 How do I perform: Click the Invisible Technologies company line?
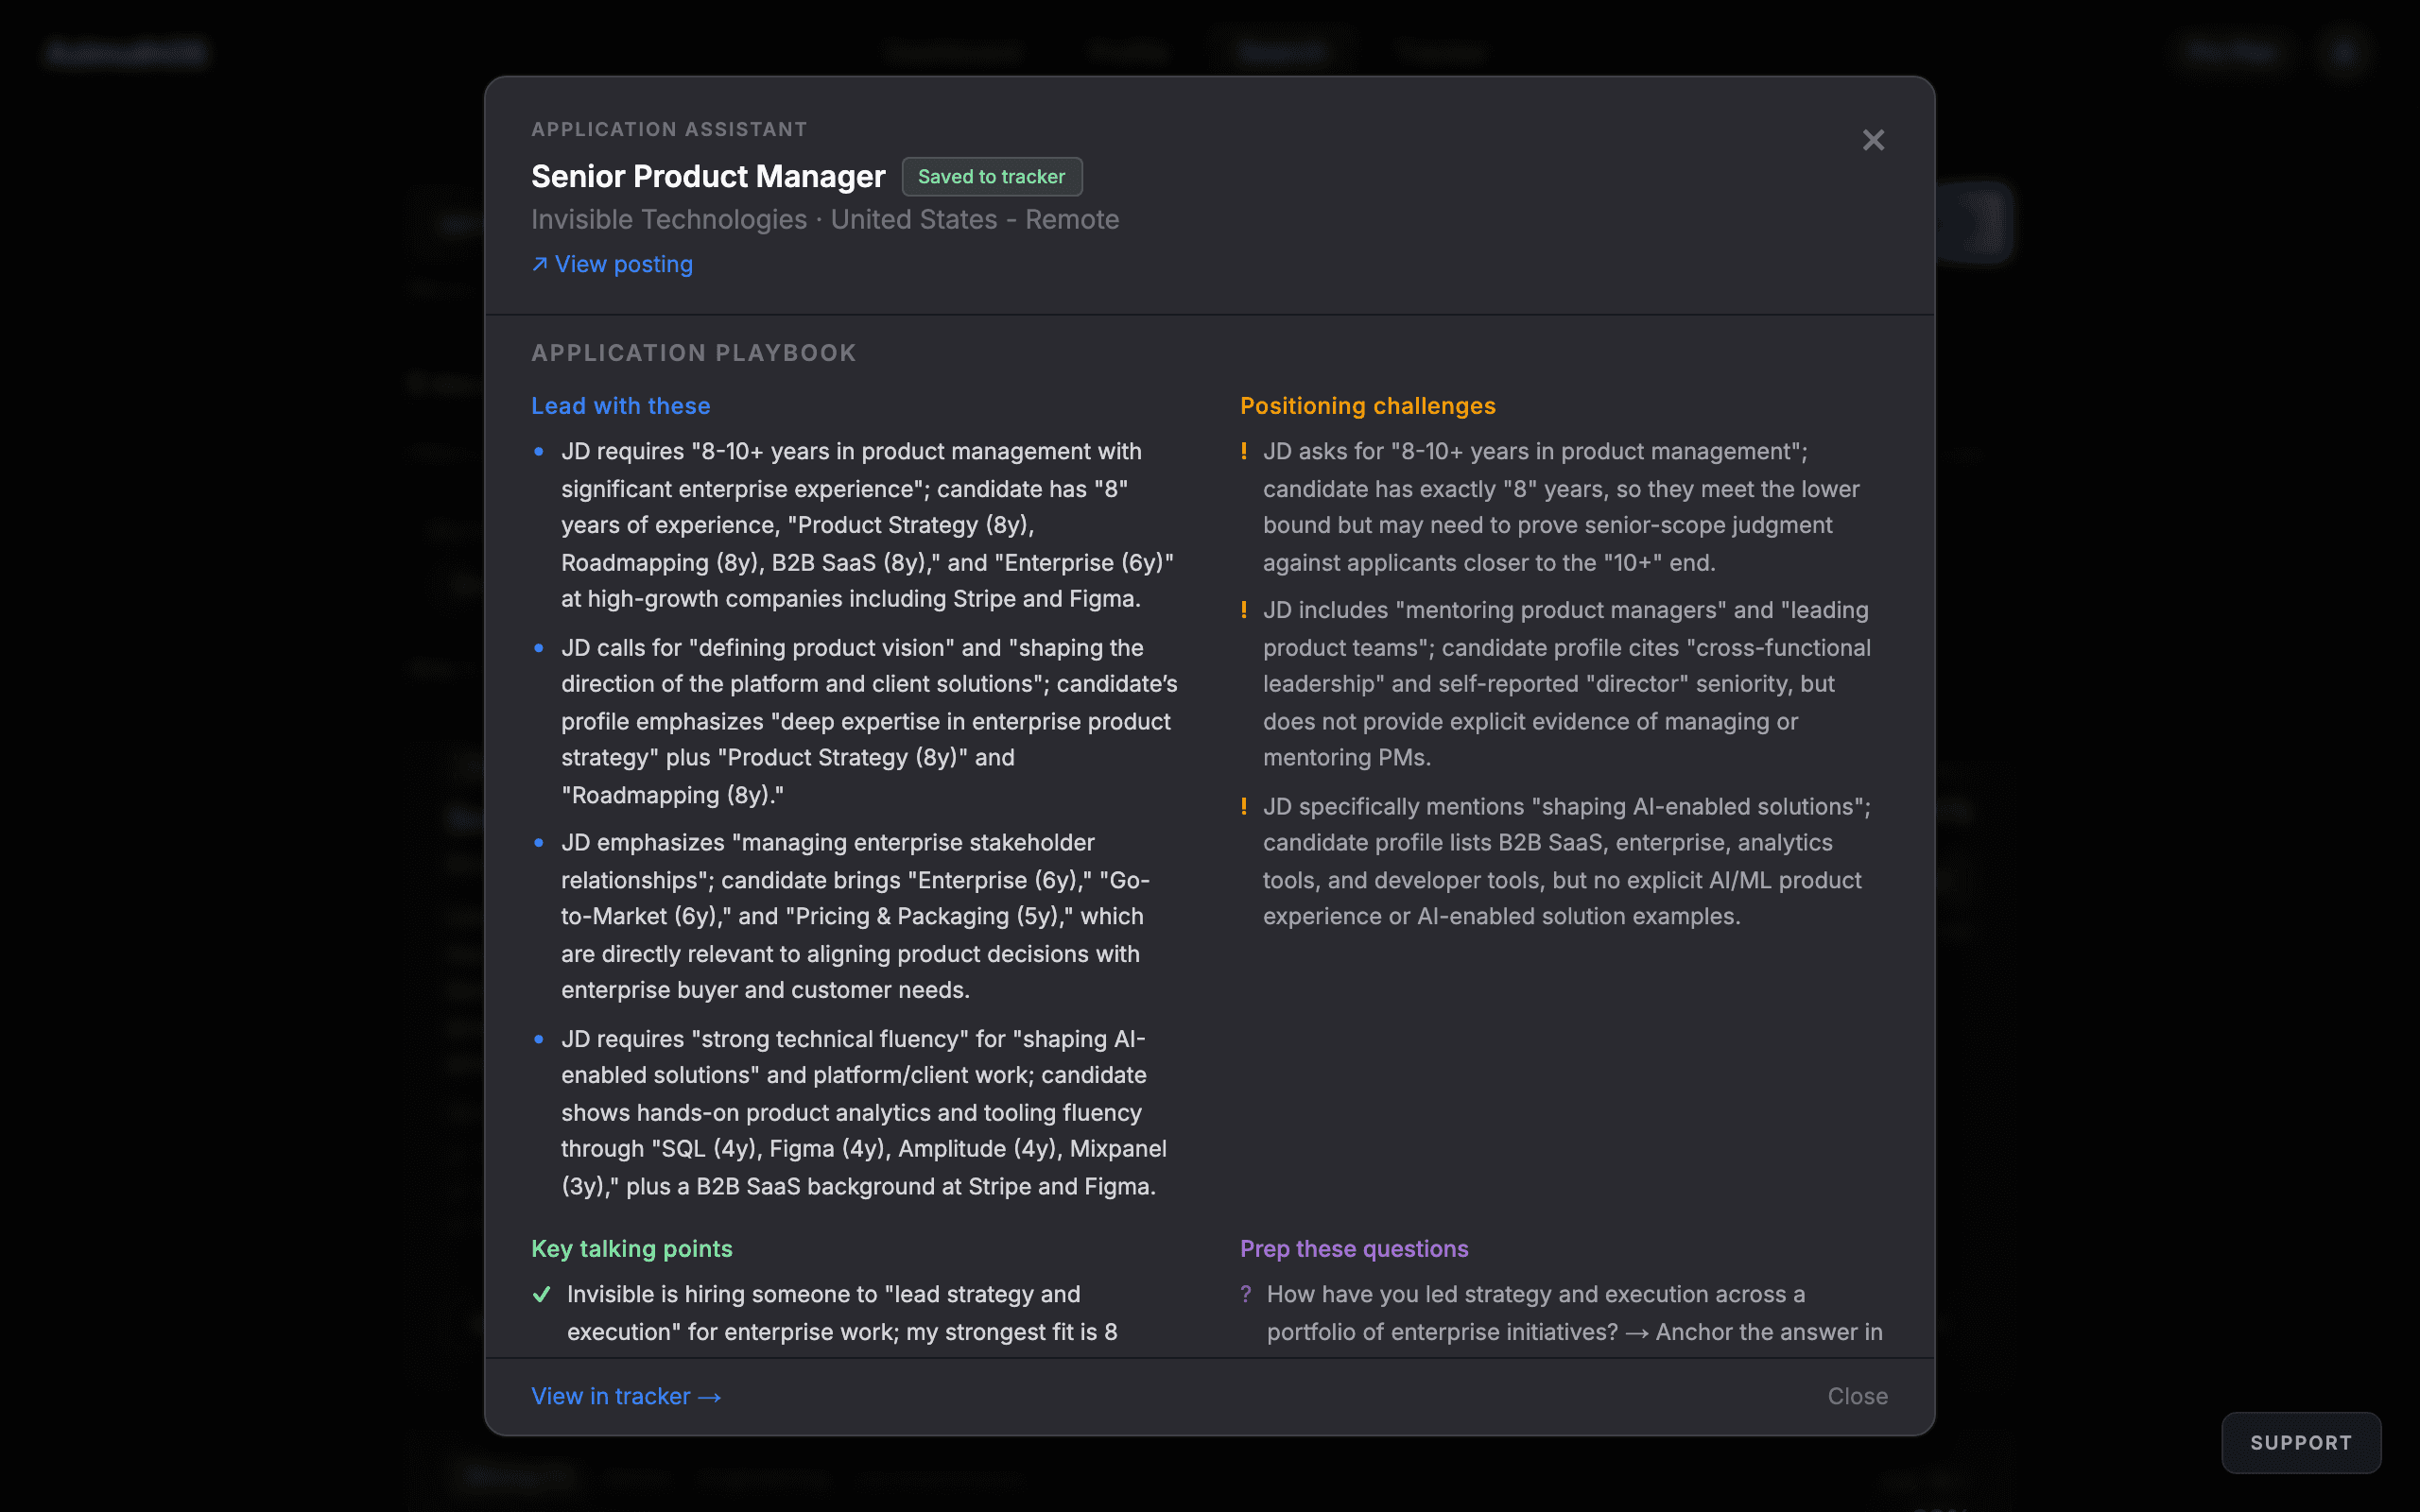pyautogui.click(x=825, y=220)
